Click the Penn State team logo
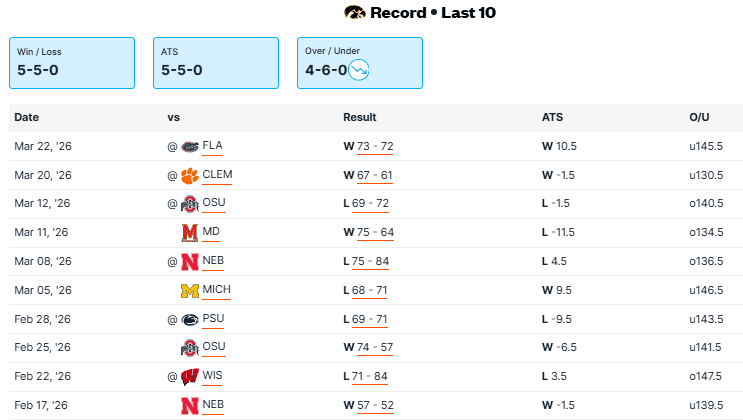Viewport: 743px width, 420px height. (x=190, y=320)
